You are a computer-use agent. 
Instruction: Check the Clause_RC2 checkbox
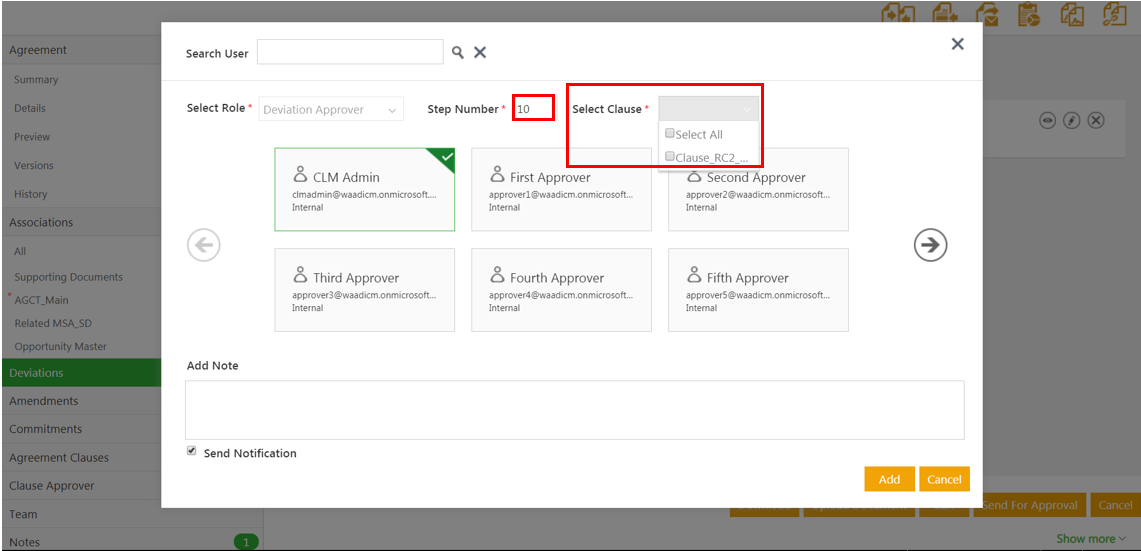[670, 157]
